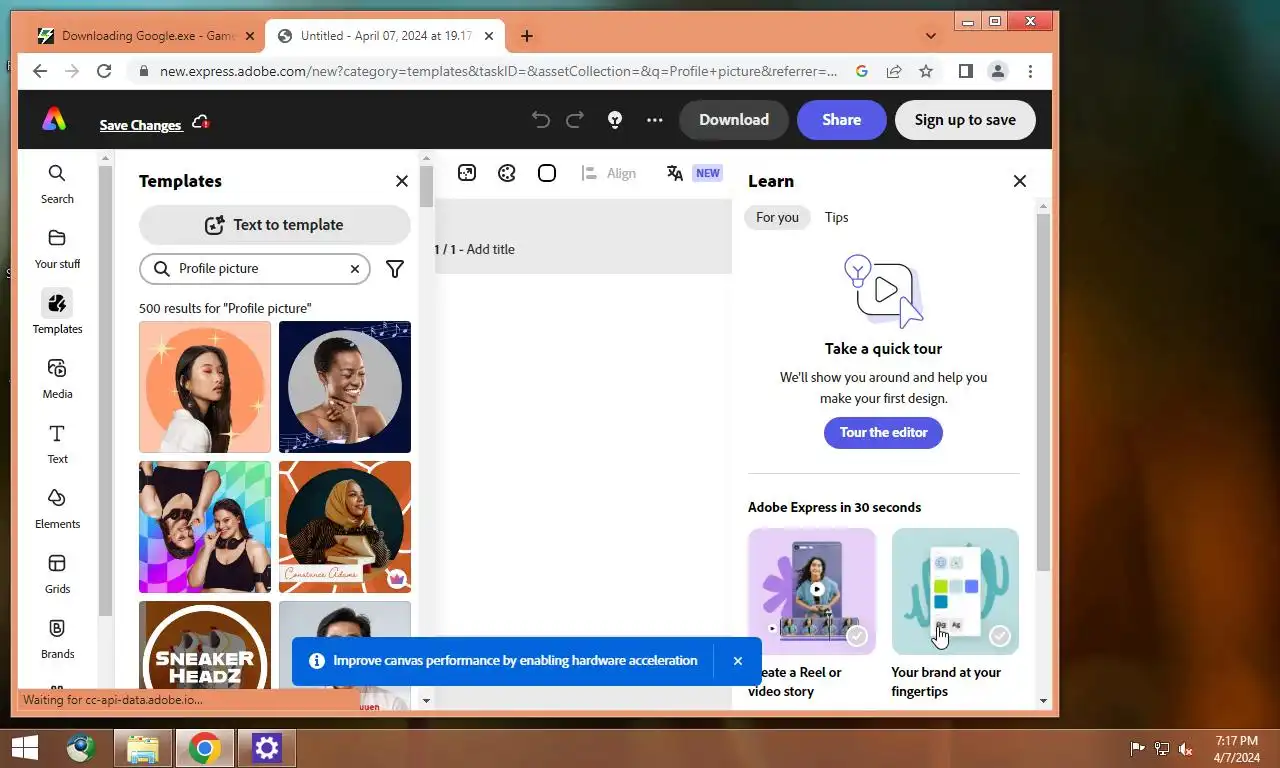Dismiss the hardware acceleration notification
The image size is (1280, 768).
click(x=738, y=661)
